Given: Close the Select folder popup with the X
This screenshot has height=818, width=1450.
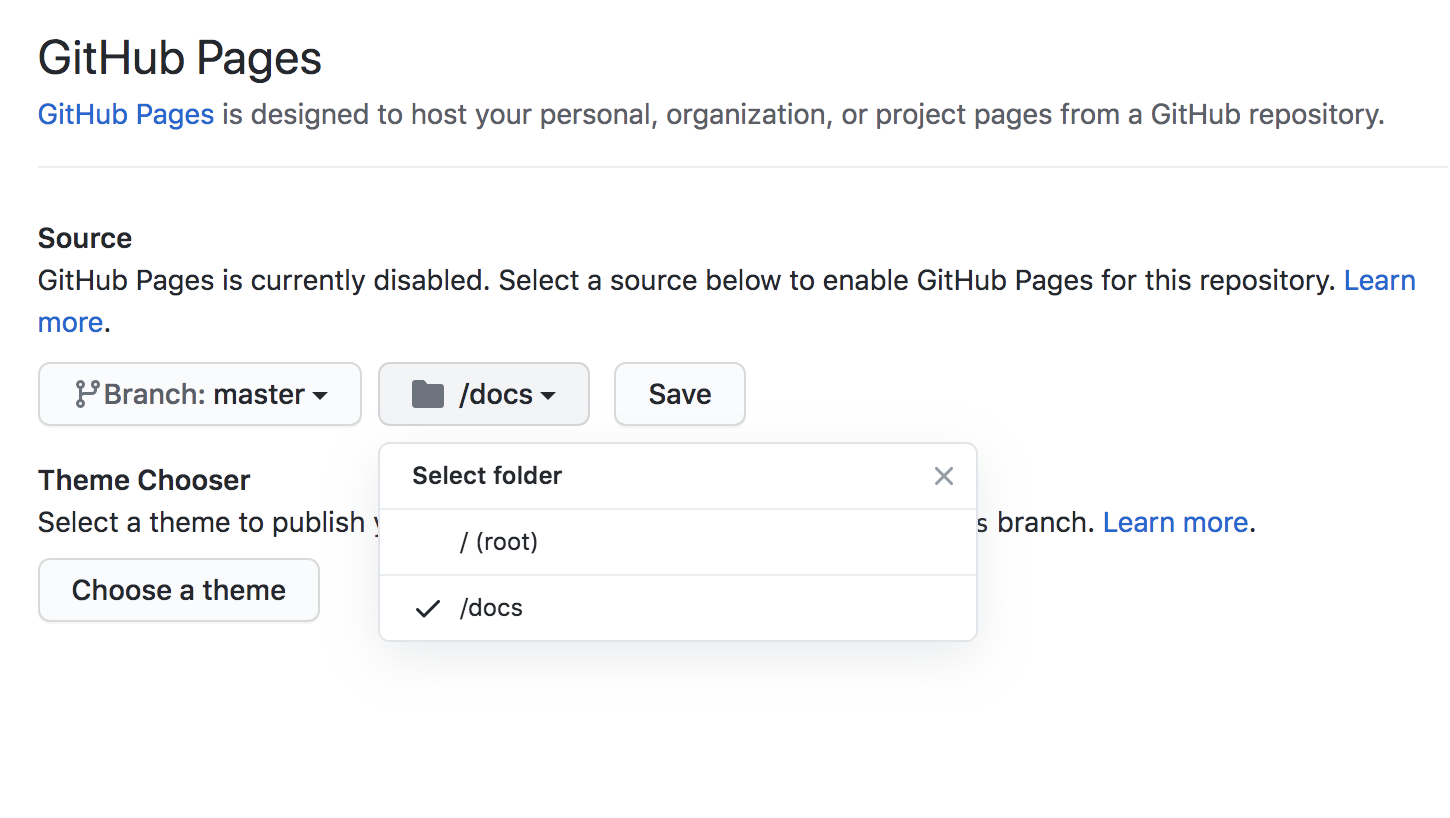Looking at the screenshot, I should tap(944, 476).
